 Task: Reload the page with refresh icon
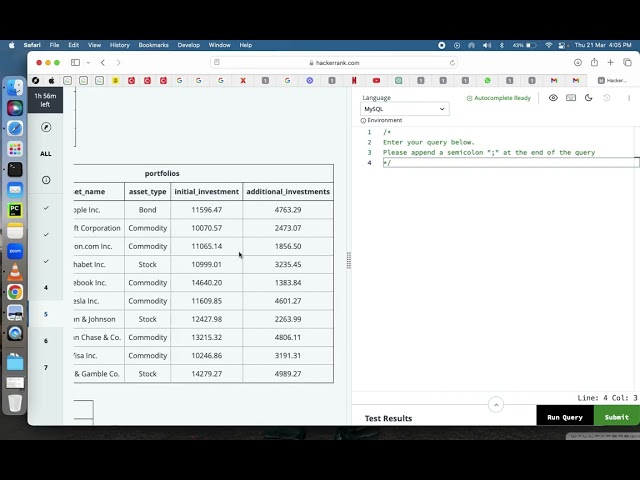coord(452,63)
